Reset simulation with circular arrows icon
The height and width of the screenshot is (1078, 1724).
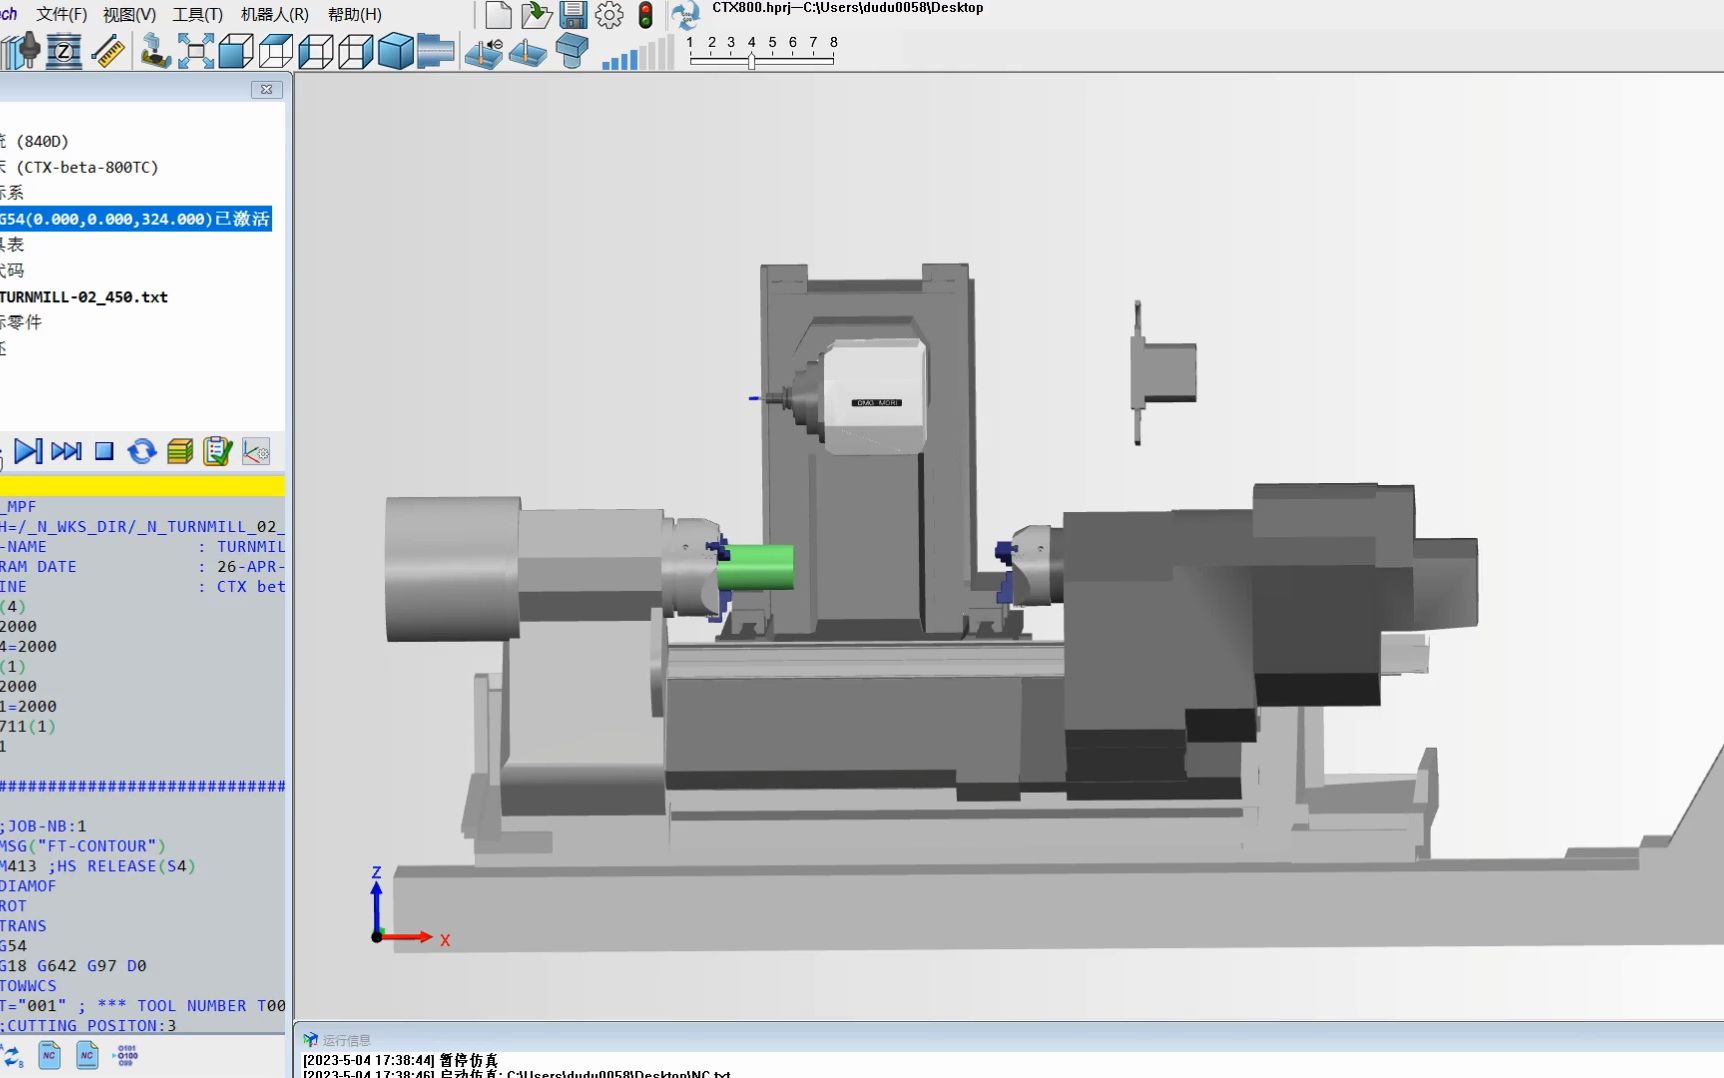(x=142, y=451)
